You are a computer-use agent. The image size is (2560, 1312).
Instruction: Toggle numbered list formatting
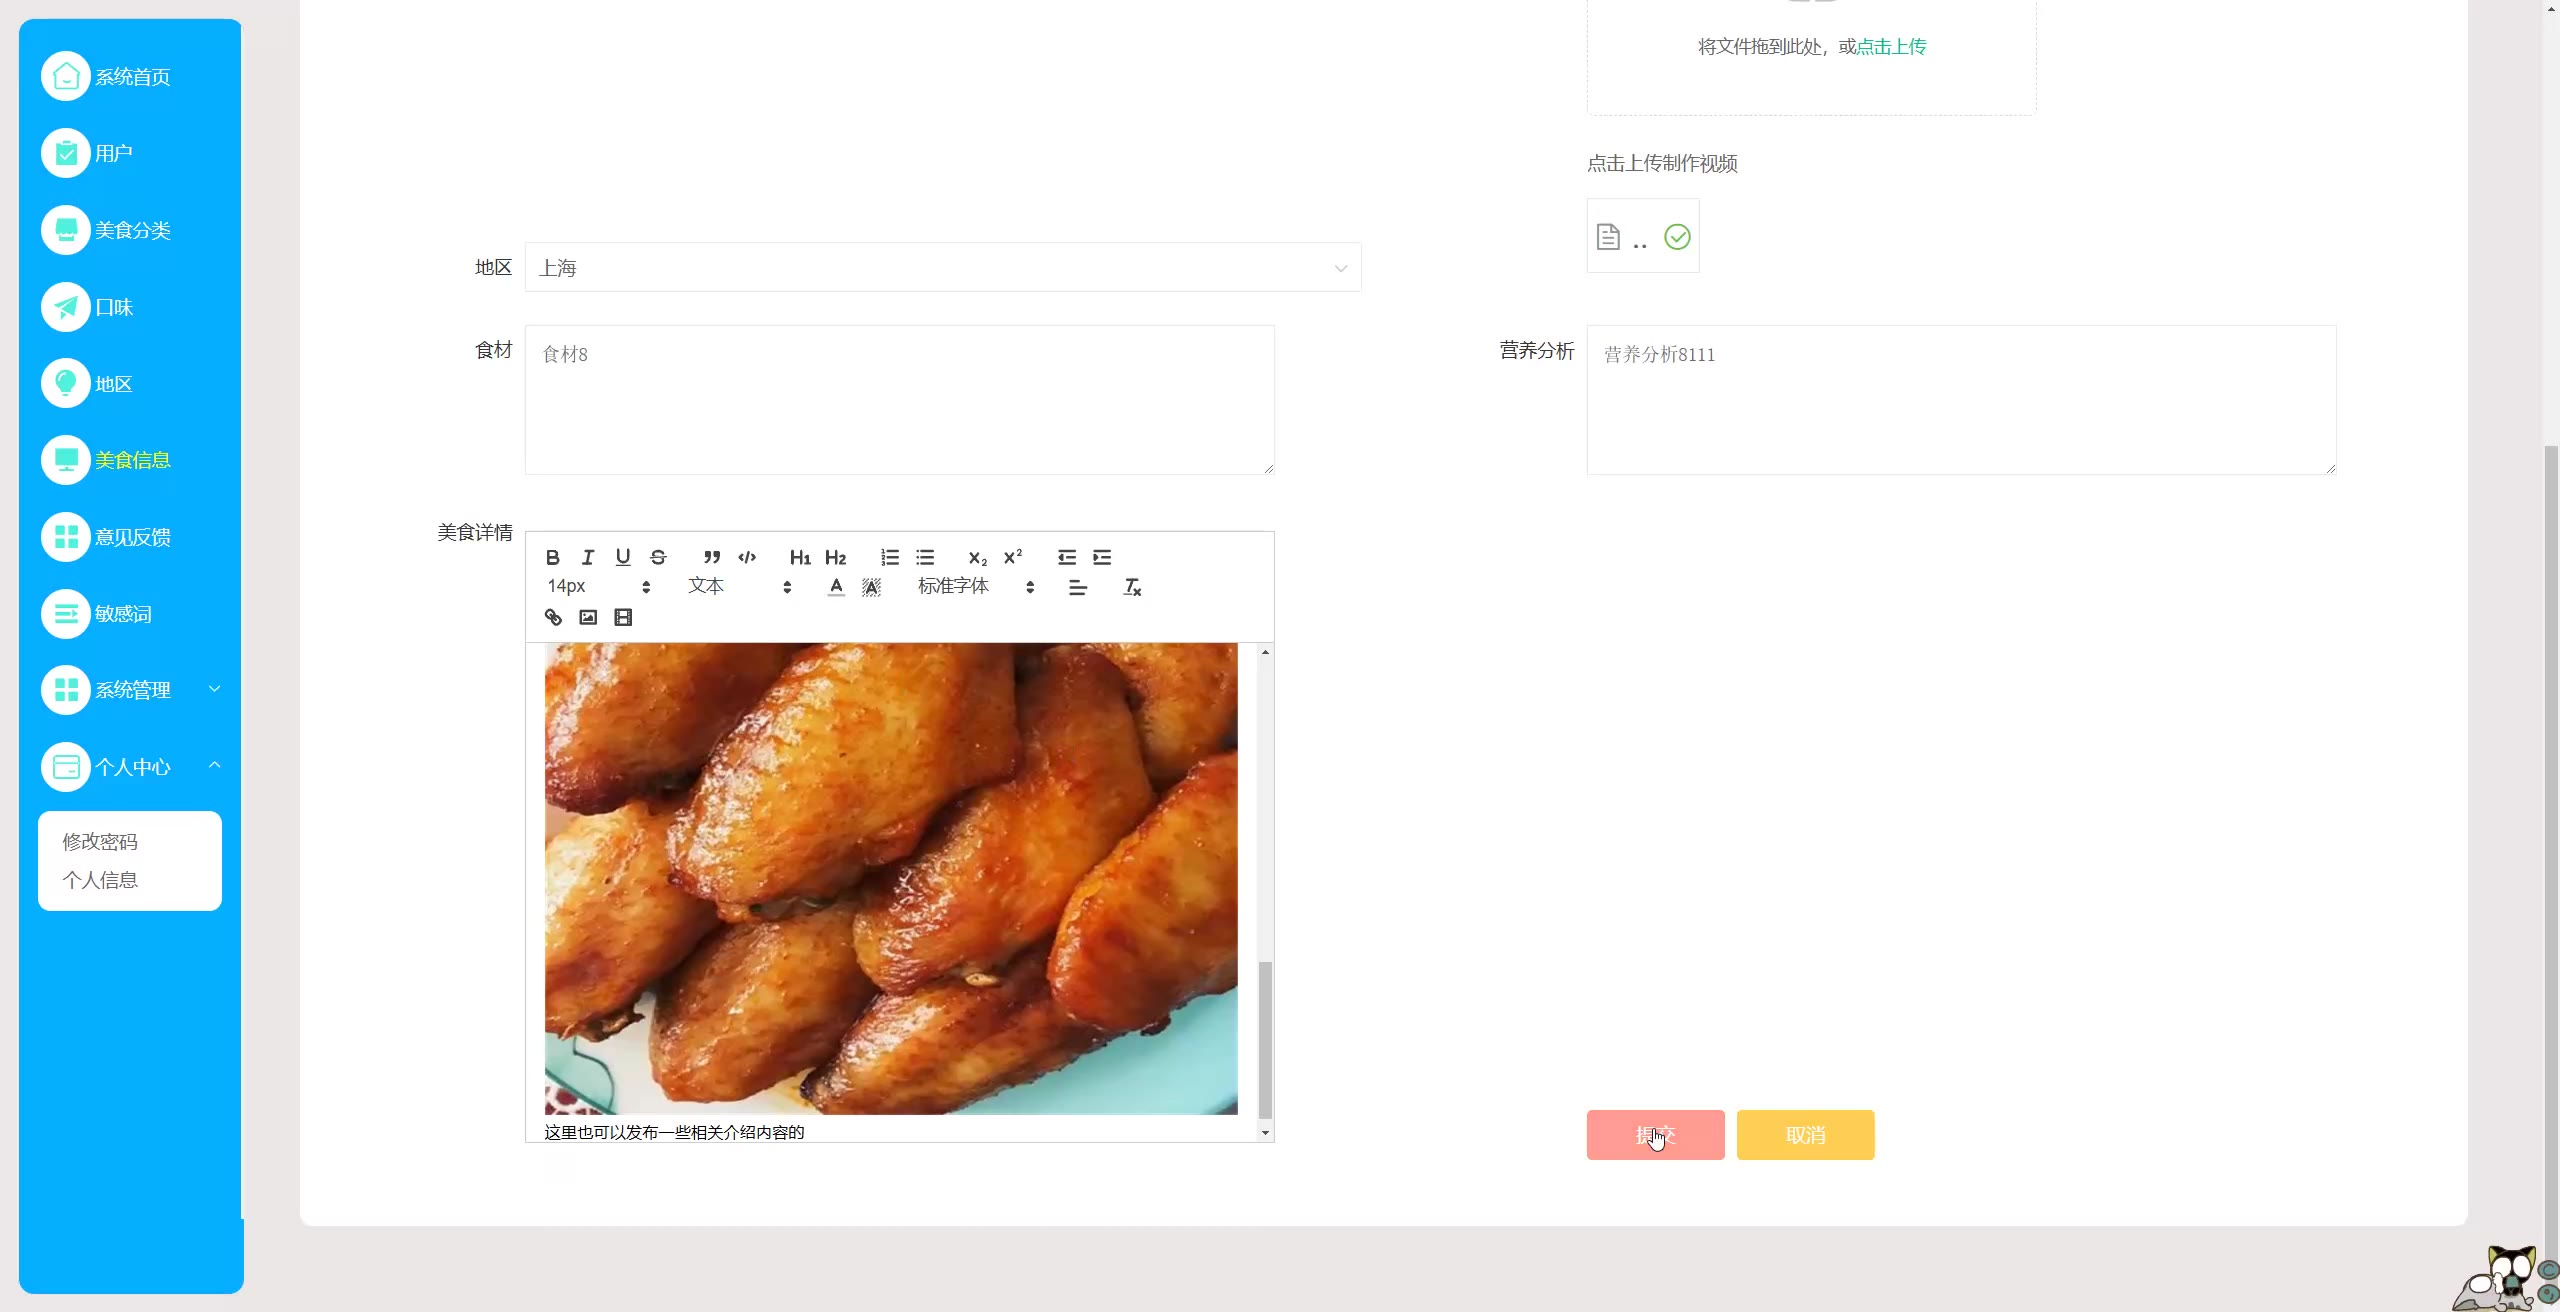pos(889,557)
